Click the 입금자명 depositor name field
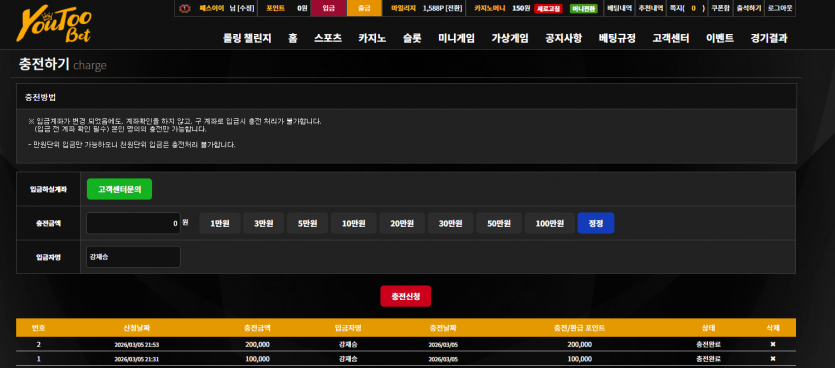This screenshot has height=368, width=835. coord(133,257)
